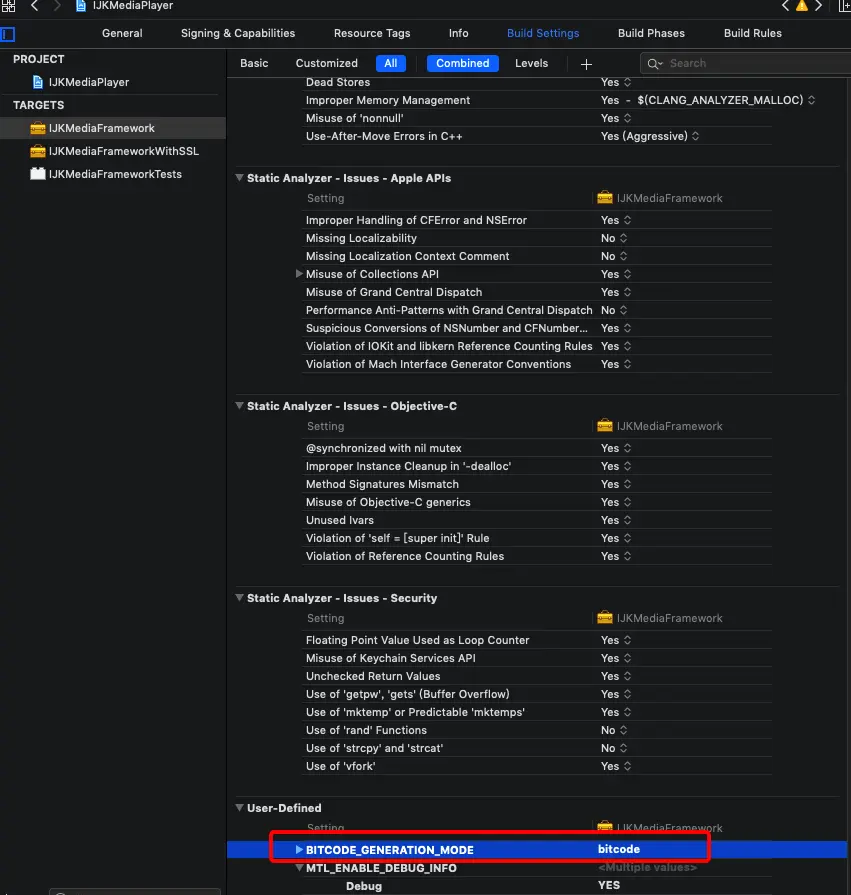Screen dimensions: 851x895
Task: Switch to Combined view
Action: tap(463, 63)
